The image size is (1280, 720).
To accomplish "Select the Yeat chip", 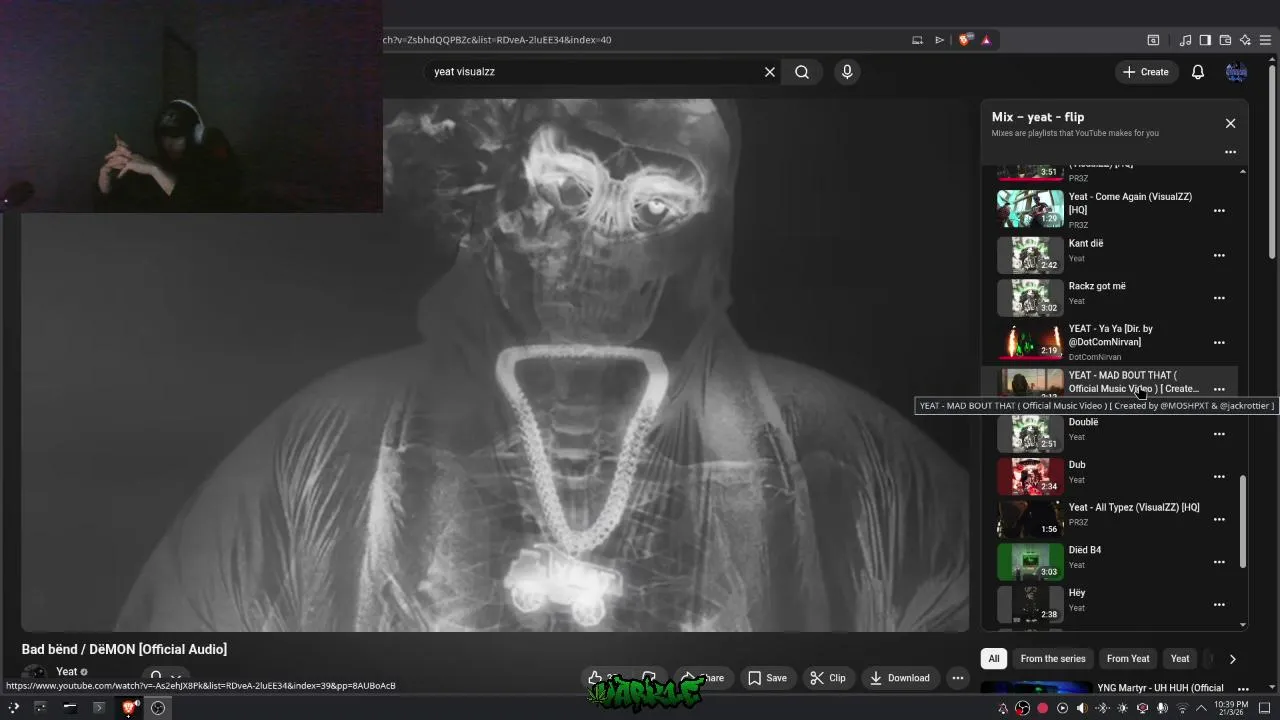I will click(1180, 658).
